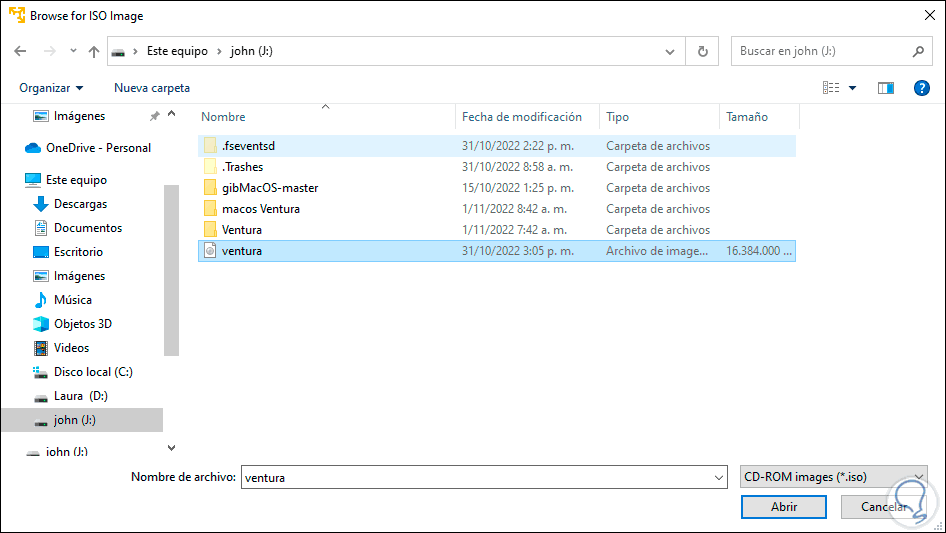
Task: Click the search magnifier icon
Action: click(x=918, y=51)
